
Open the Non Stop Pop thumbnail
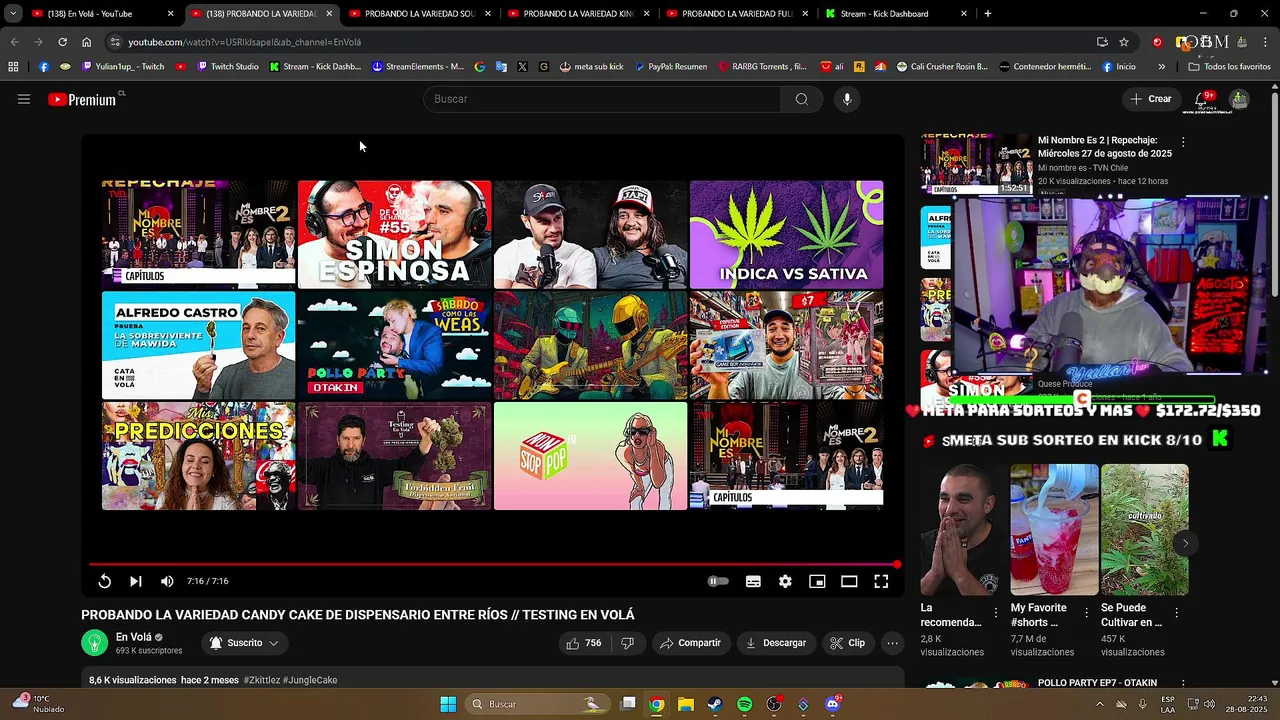pyautogui.click(x=590, y=456)
